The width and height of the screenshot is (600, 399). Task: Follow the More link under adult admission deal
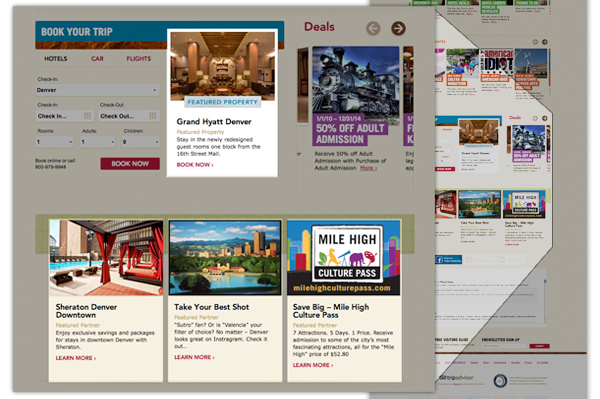[368, 168]
